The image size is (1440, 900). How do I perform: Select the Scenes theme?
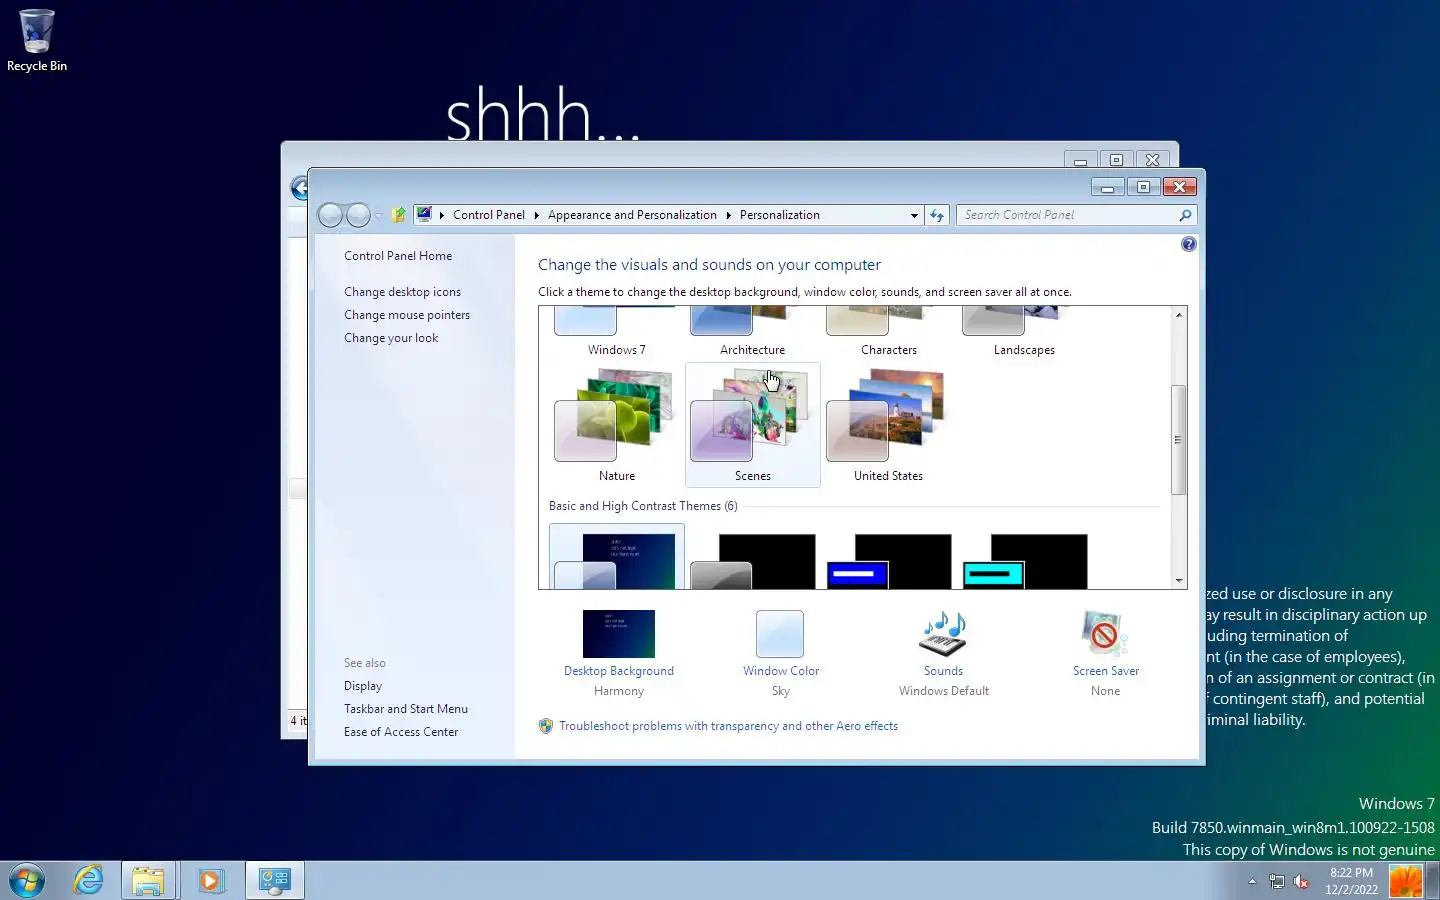752,425
